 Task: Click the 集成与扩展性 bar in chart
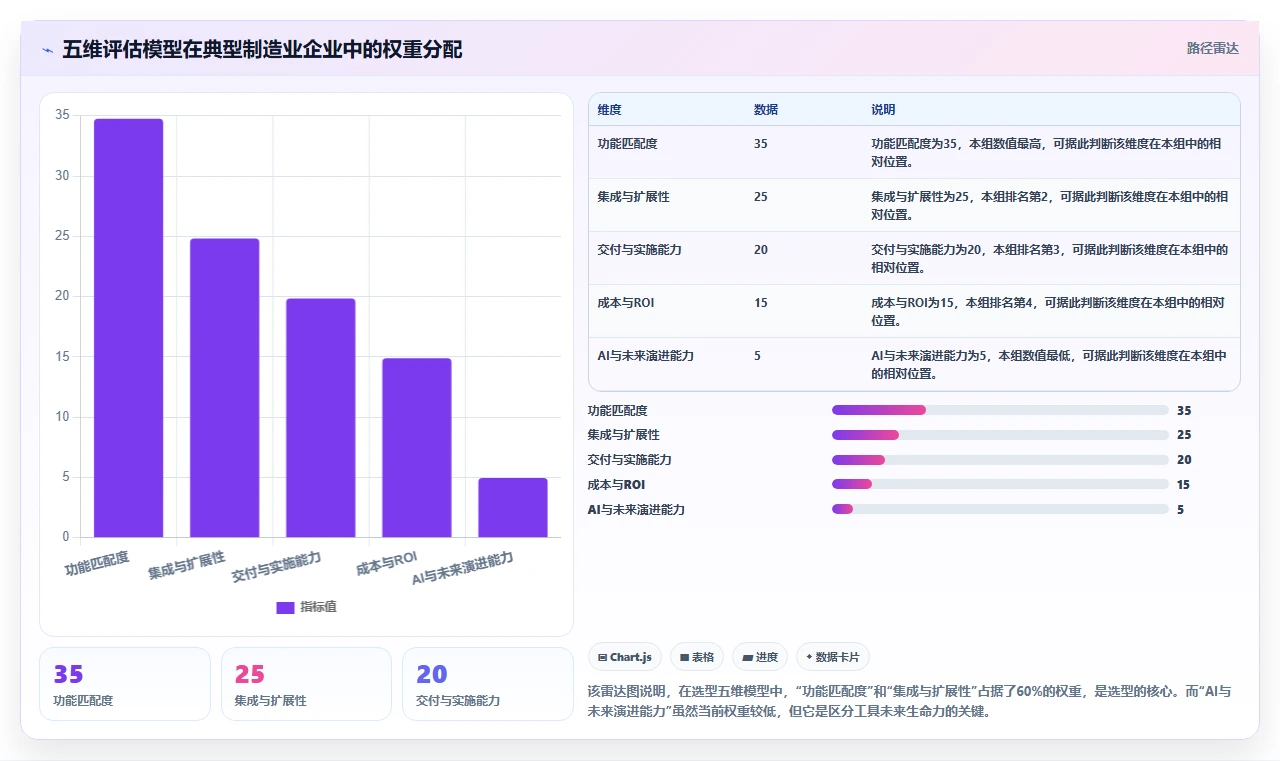click(224, 388)
